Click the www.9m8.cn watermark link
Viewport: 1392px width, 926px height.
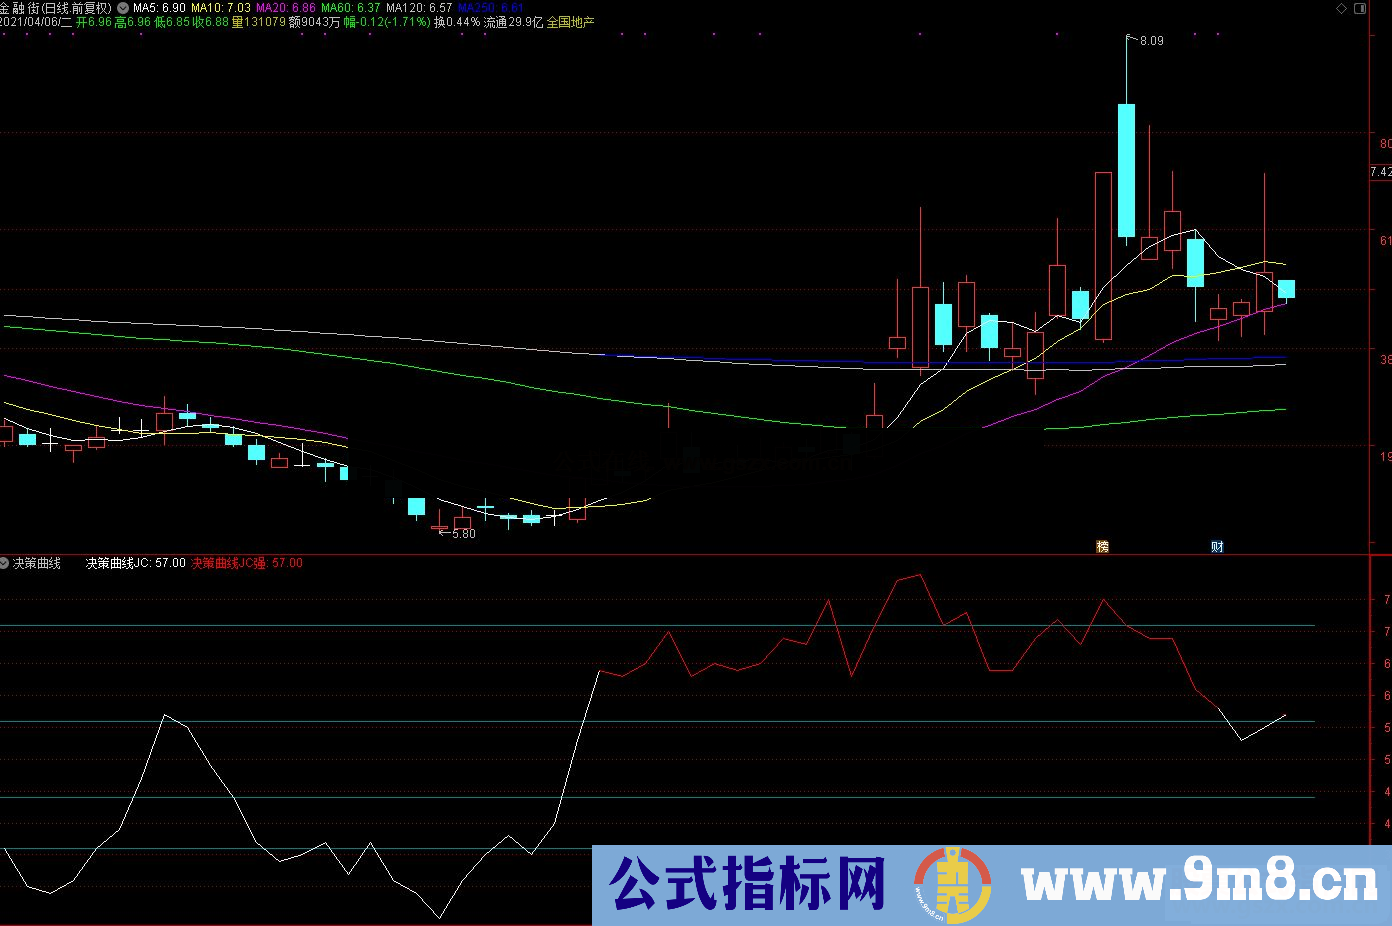click(1198, 884)
